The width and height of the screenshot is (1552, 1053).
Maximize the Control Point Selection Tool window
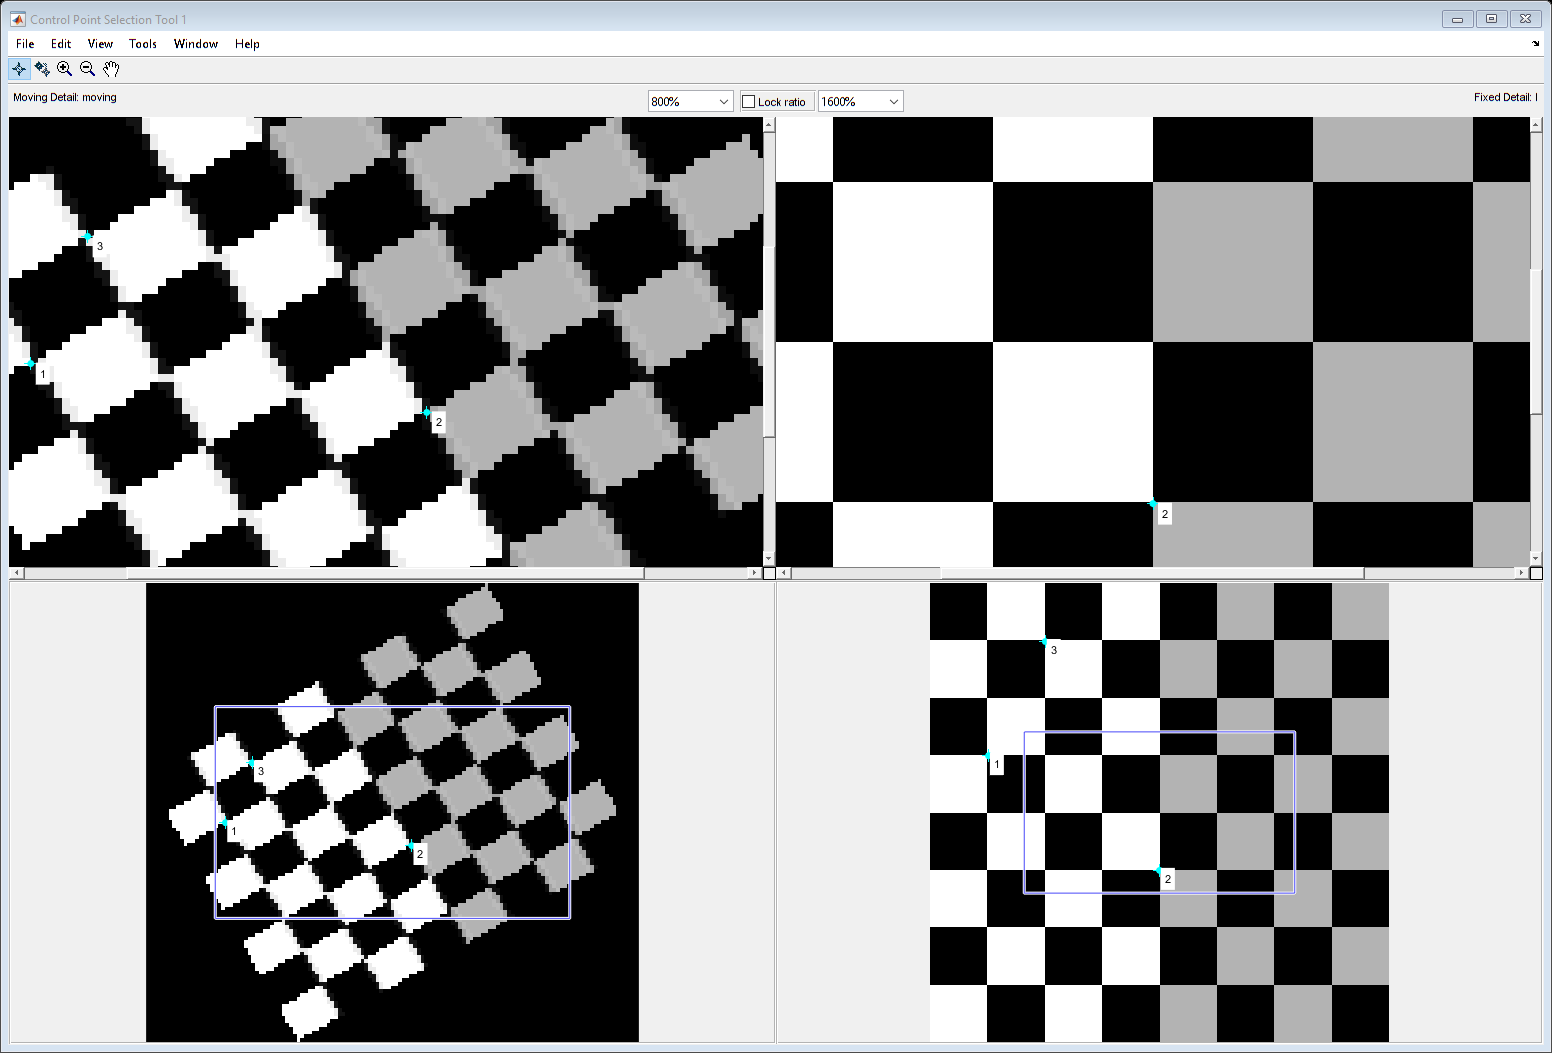(x=1491, y=19)
